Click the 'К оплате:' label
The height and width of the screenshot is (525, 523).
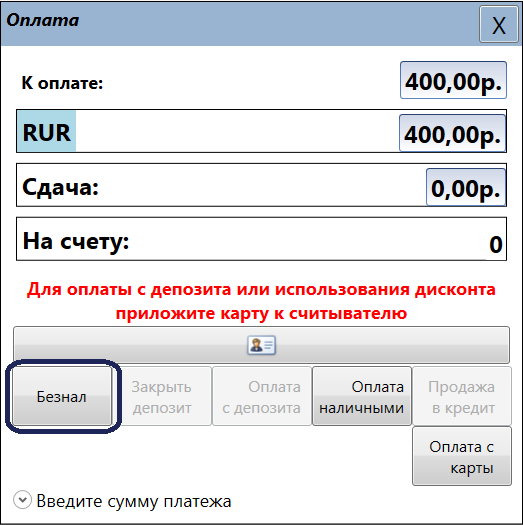(62, 83)
